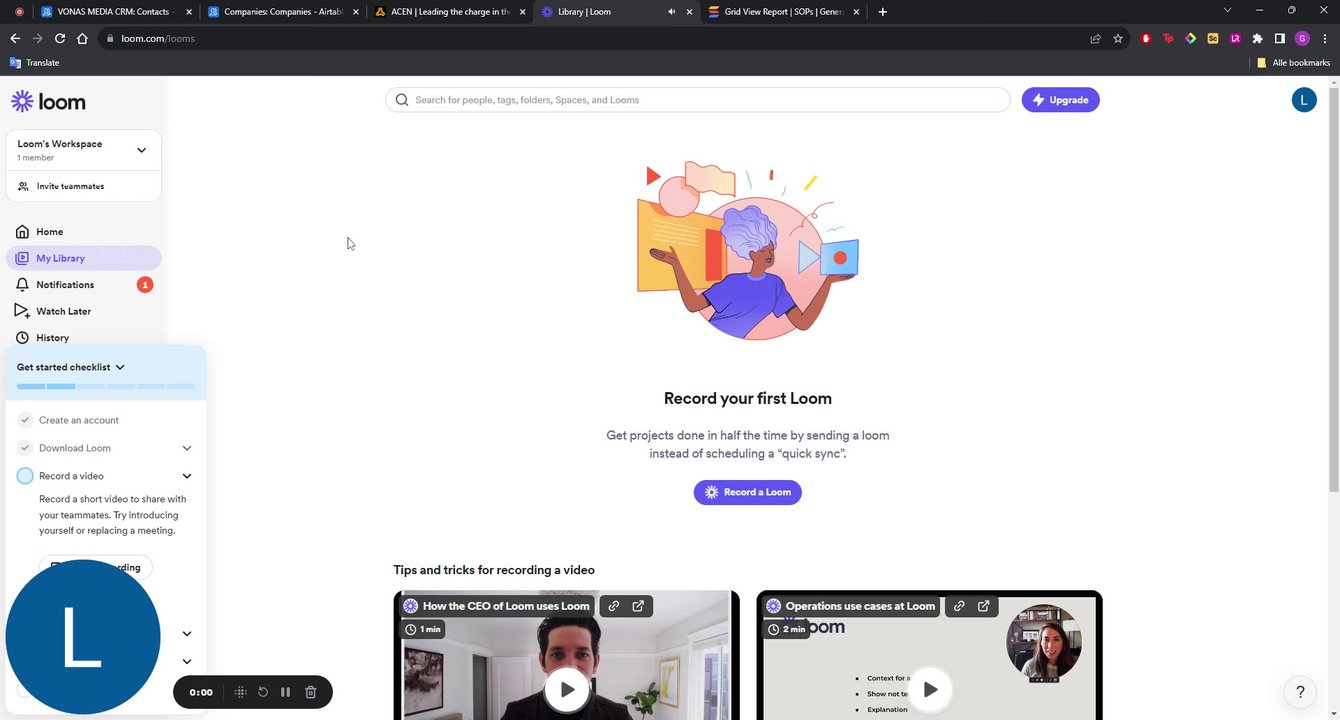1340x720 pixels.
Task: Delete the recording with trash icon
Action: click(x=311, y=692)
